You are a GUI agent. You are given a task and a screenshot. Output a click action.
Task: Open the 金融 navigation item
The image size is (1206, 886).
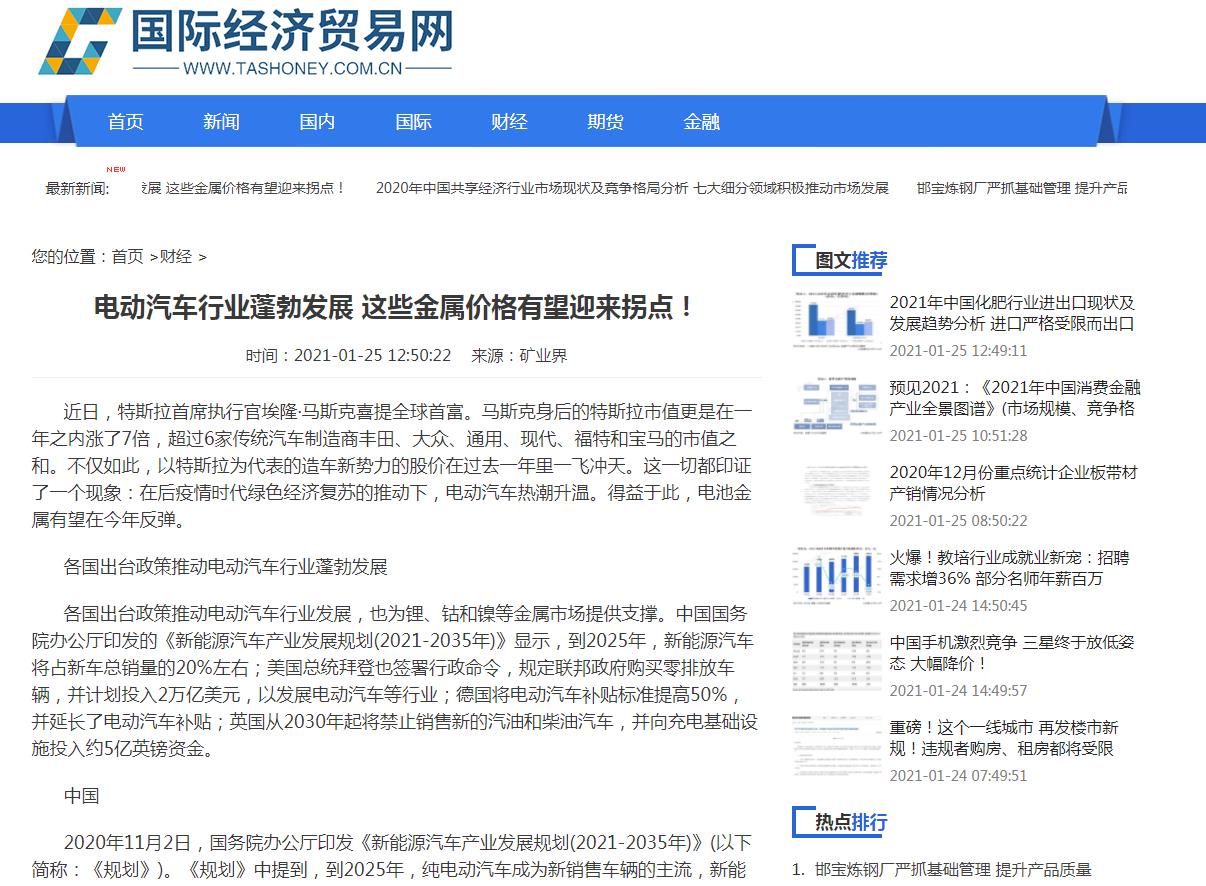[x=701, y=122]
